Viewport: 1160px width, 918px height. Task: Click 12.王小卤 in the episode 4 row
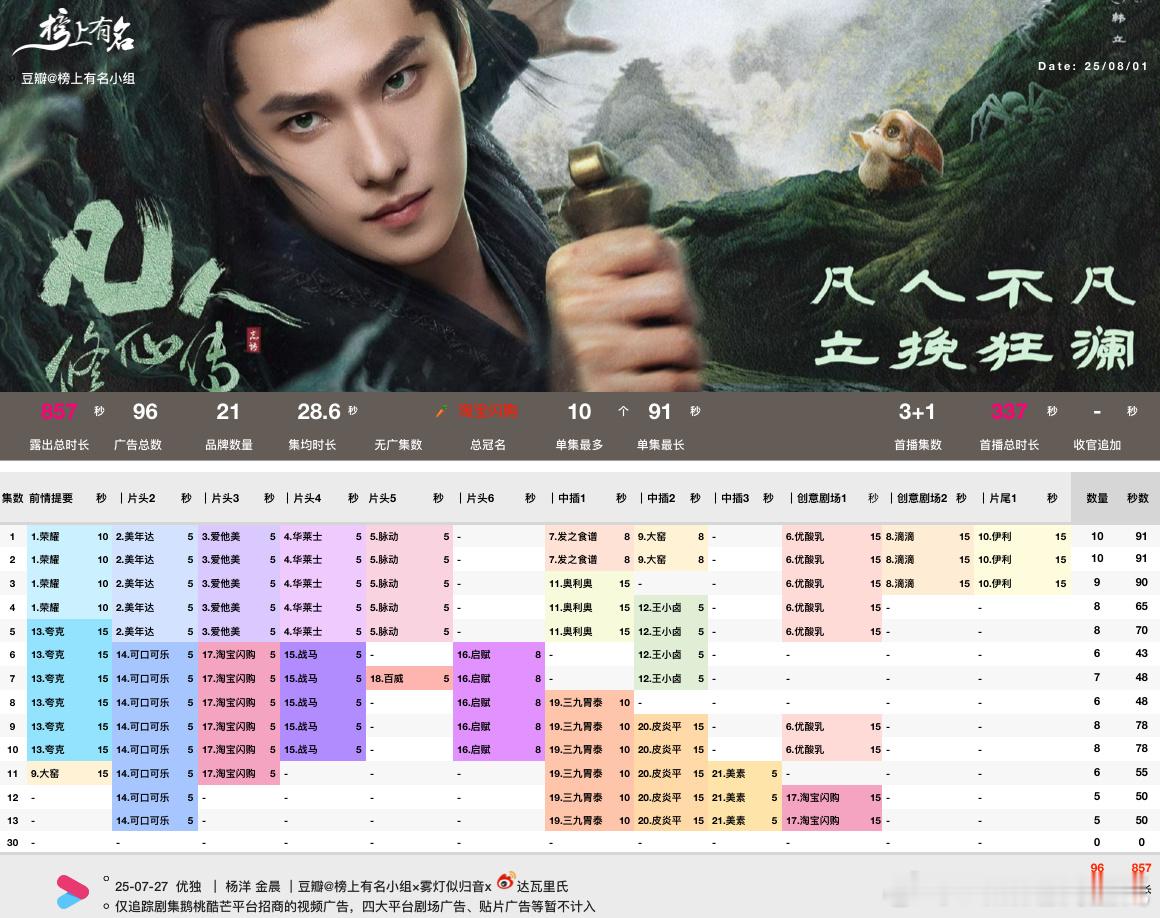tap(659, 607)
